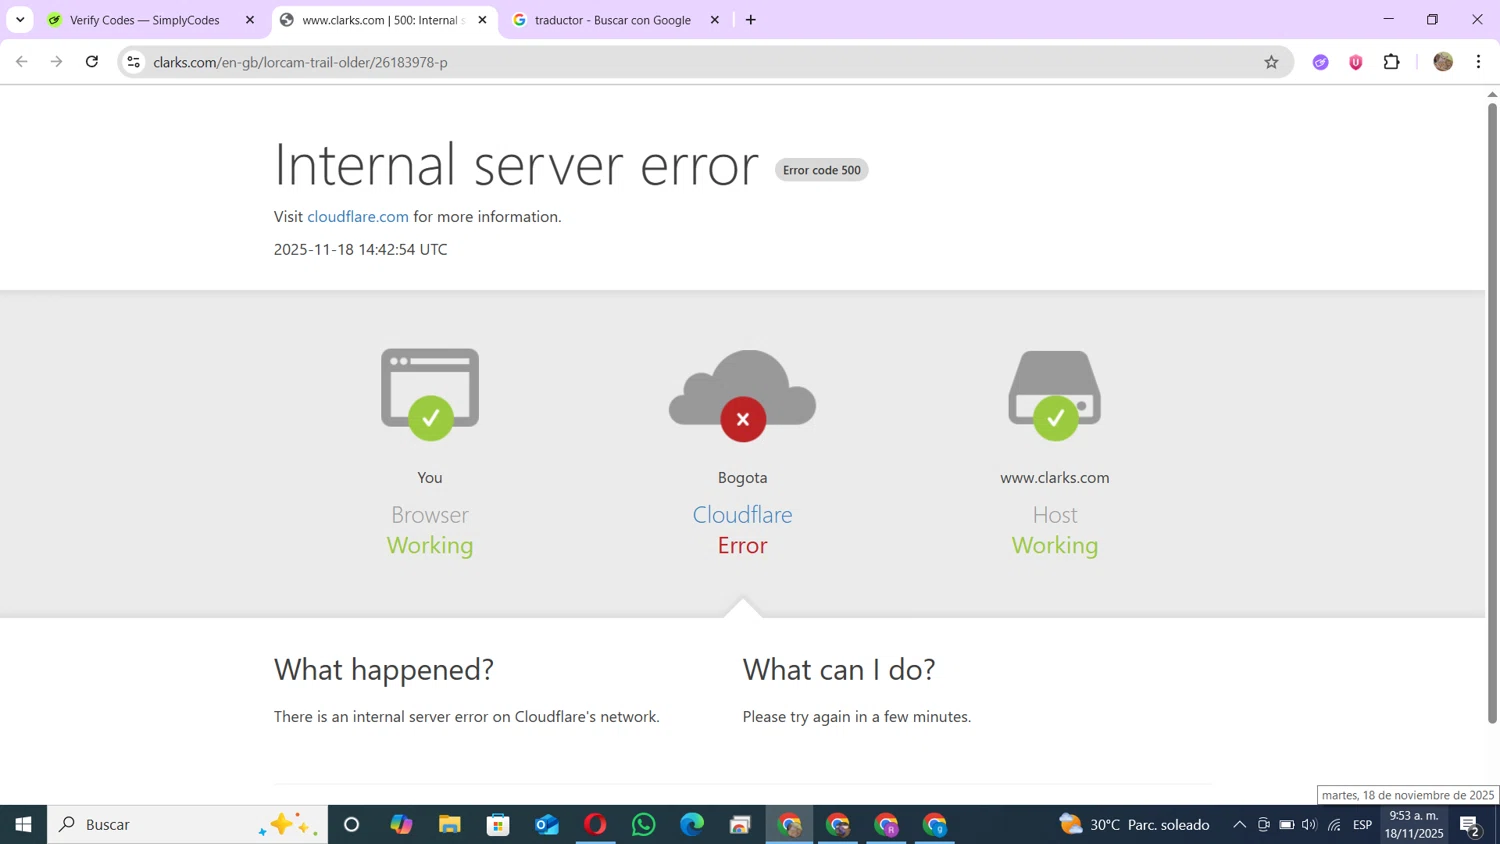Image resolution: width=1500 pixels, height=844 pixels.
Task: Open the notification center icon
Action: (x=1470, y=825)
